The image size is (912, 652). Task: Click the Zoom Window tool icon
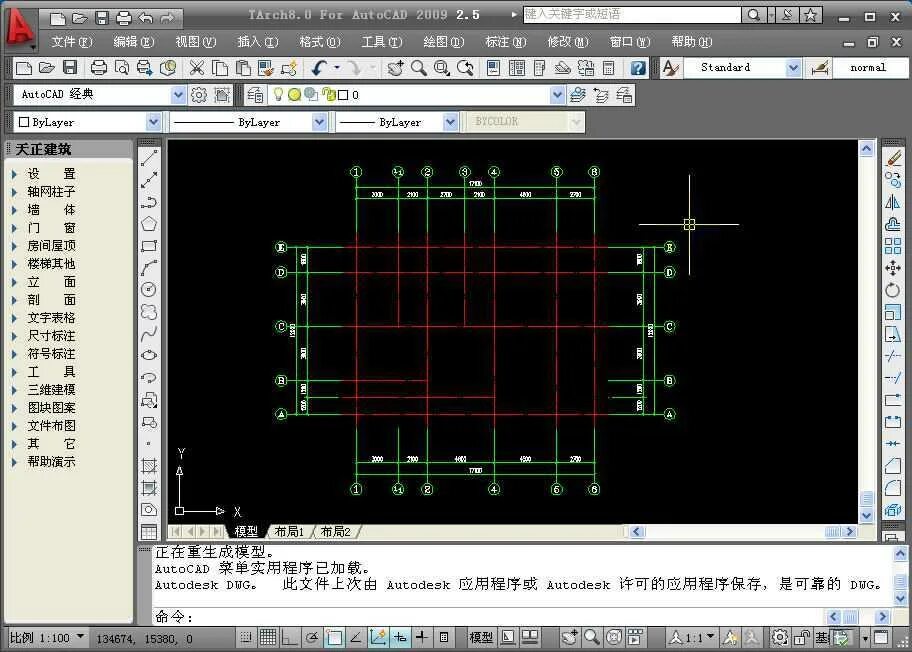tap(442, 67)
